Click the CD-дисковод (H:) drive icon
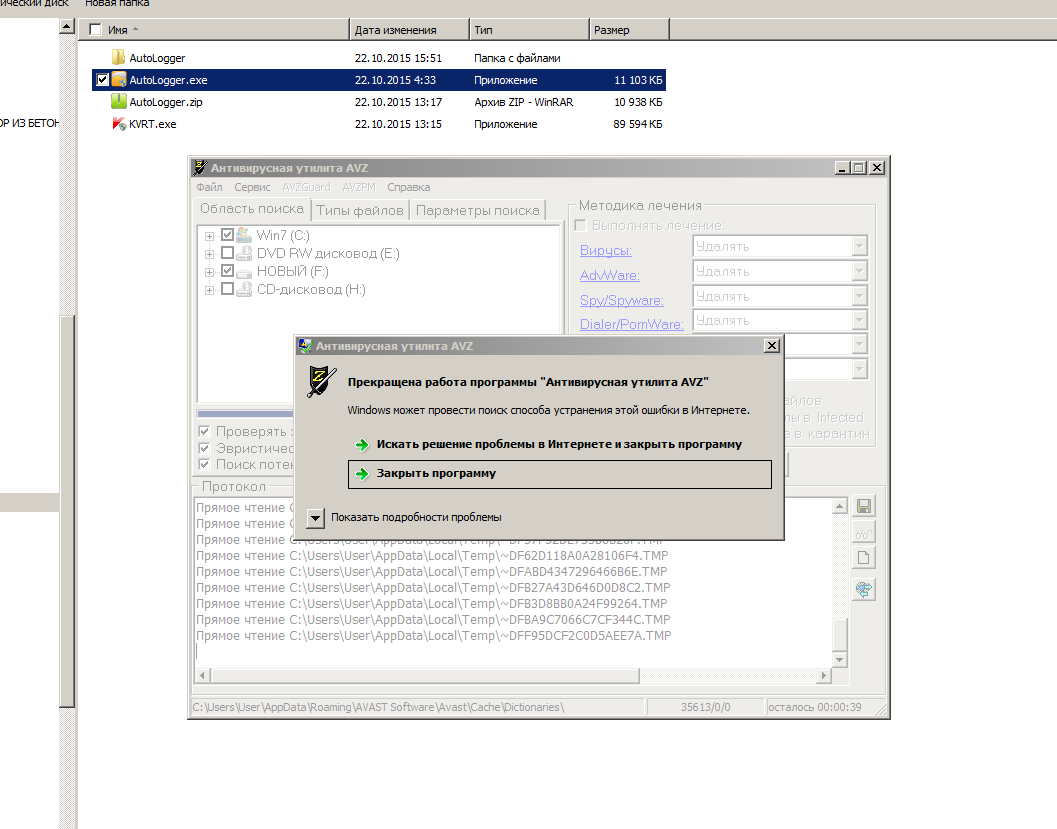1057x829 pixels. (244, 289)
